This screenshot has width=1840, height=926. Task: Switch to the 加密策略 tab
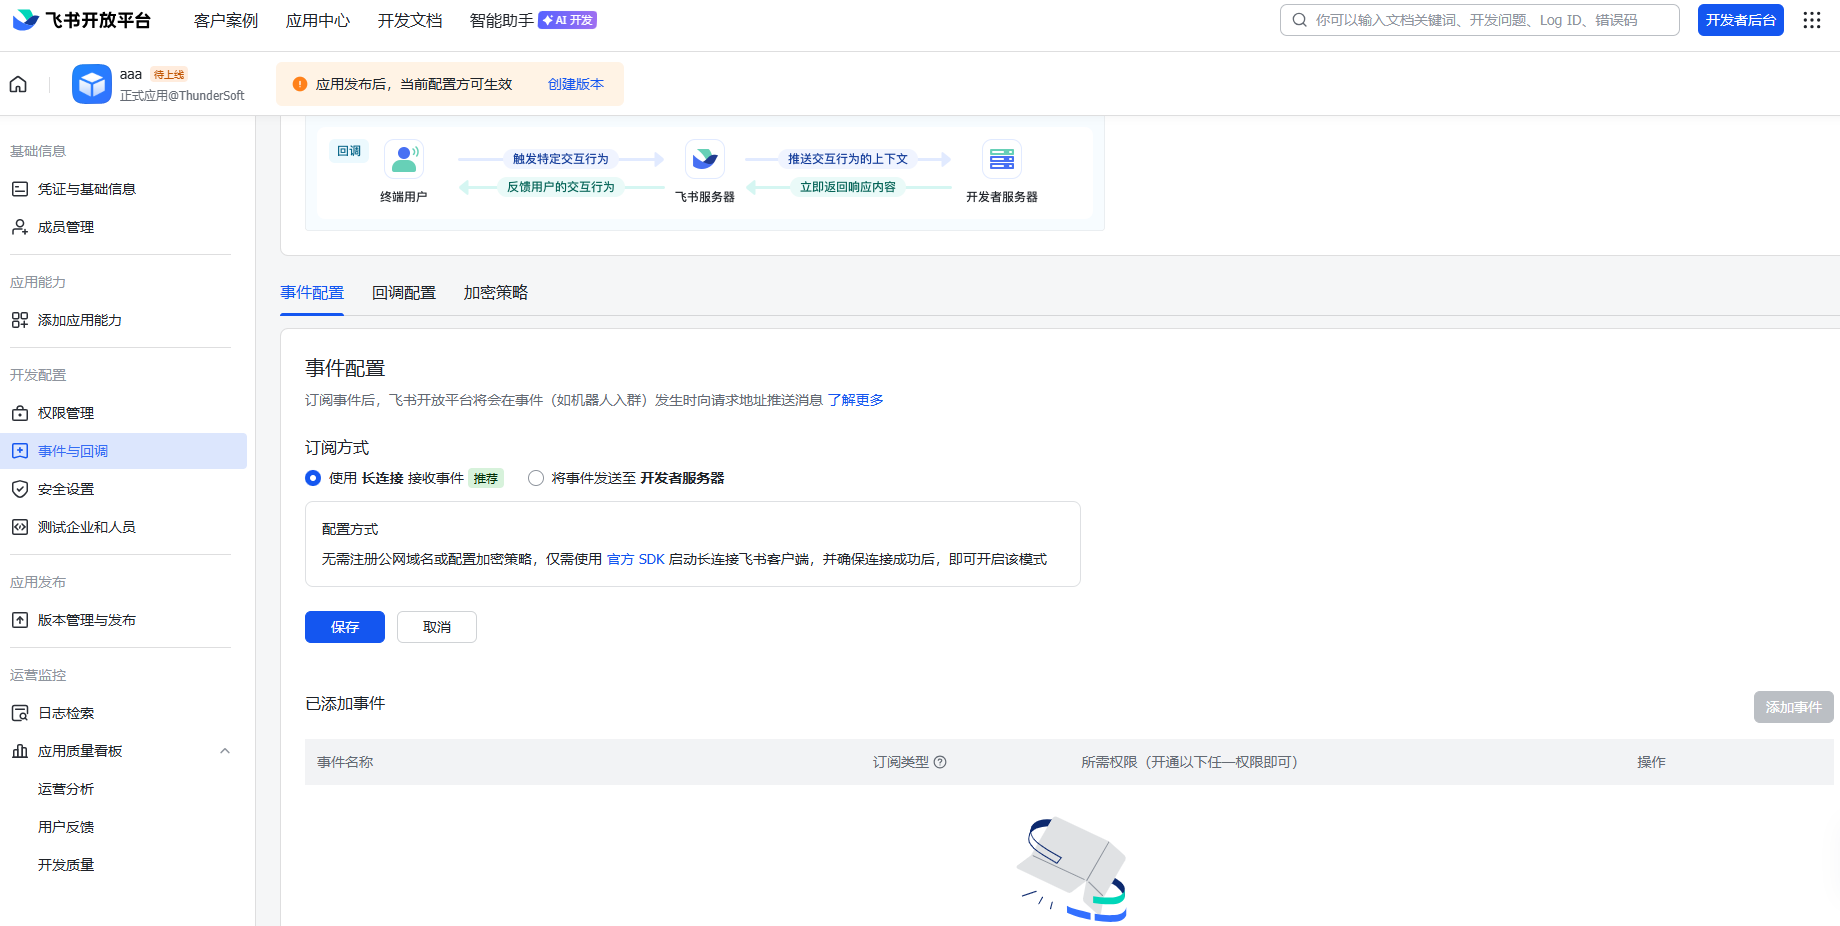[x=495, y=293]
